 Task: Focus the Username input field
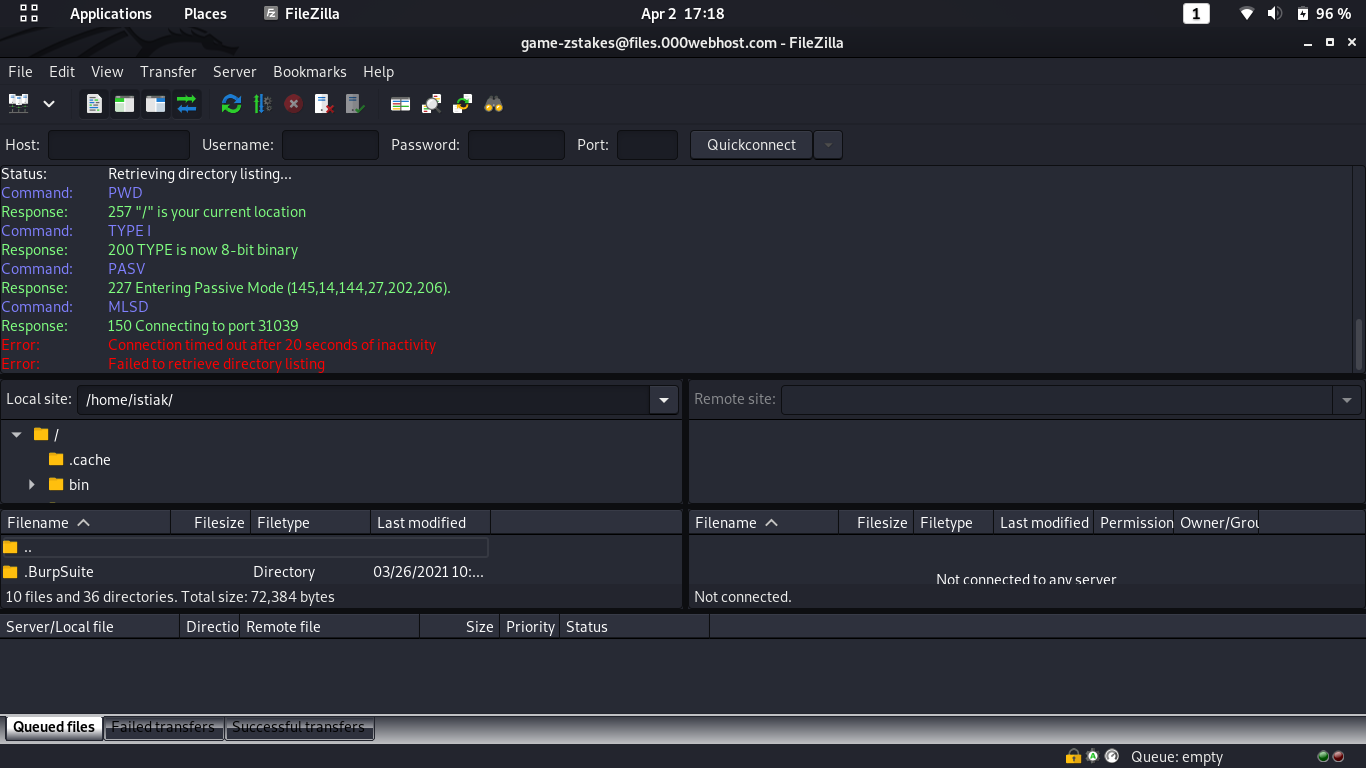330,145
